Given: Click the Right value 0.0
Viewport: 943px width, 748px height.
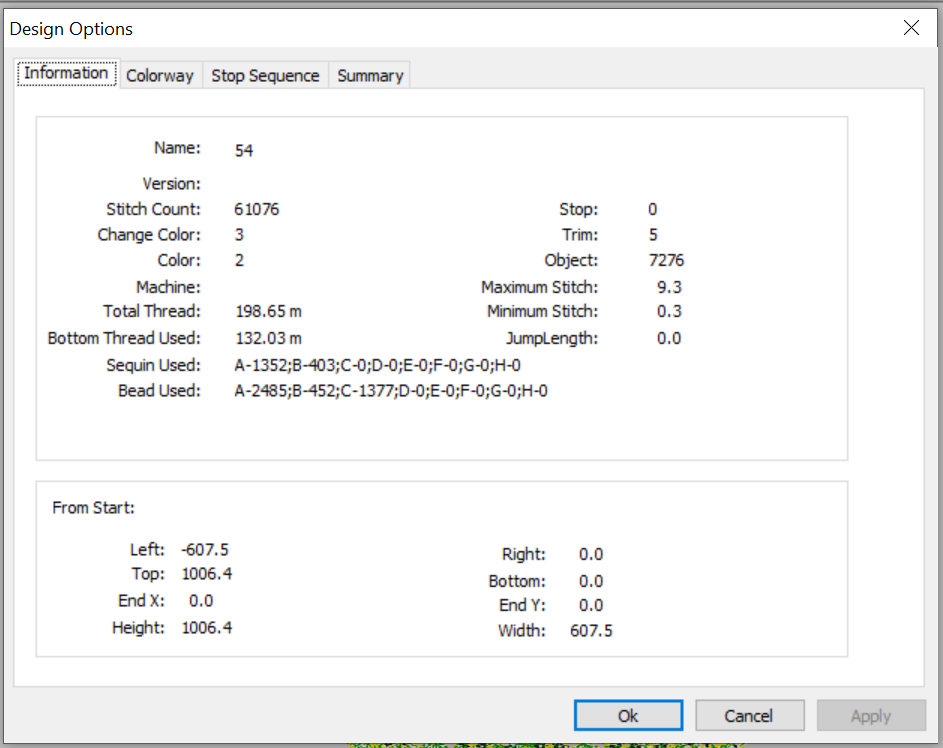Looking at the screenshot, I should coord(591,554).
